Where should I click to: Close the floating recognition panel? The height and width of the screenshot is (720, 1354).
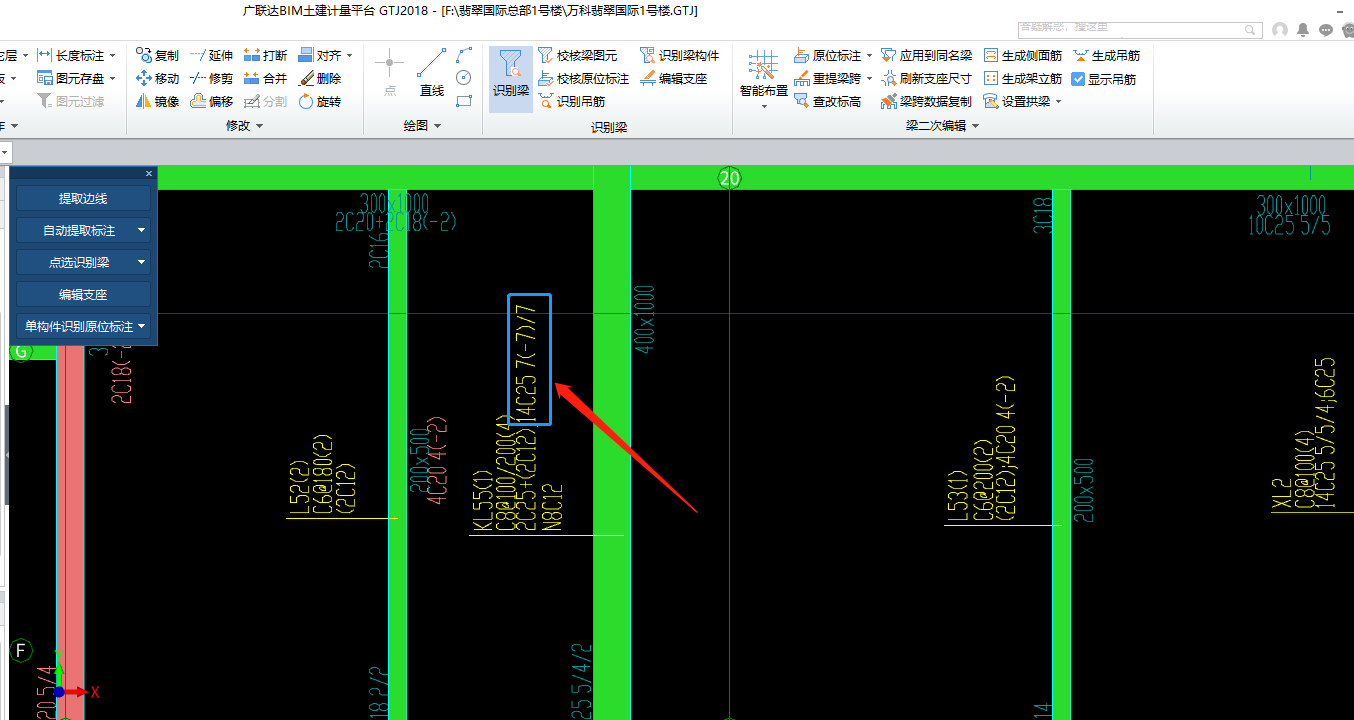tap(149, 173)
